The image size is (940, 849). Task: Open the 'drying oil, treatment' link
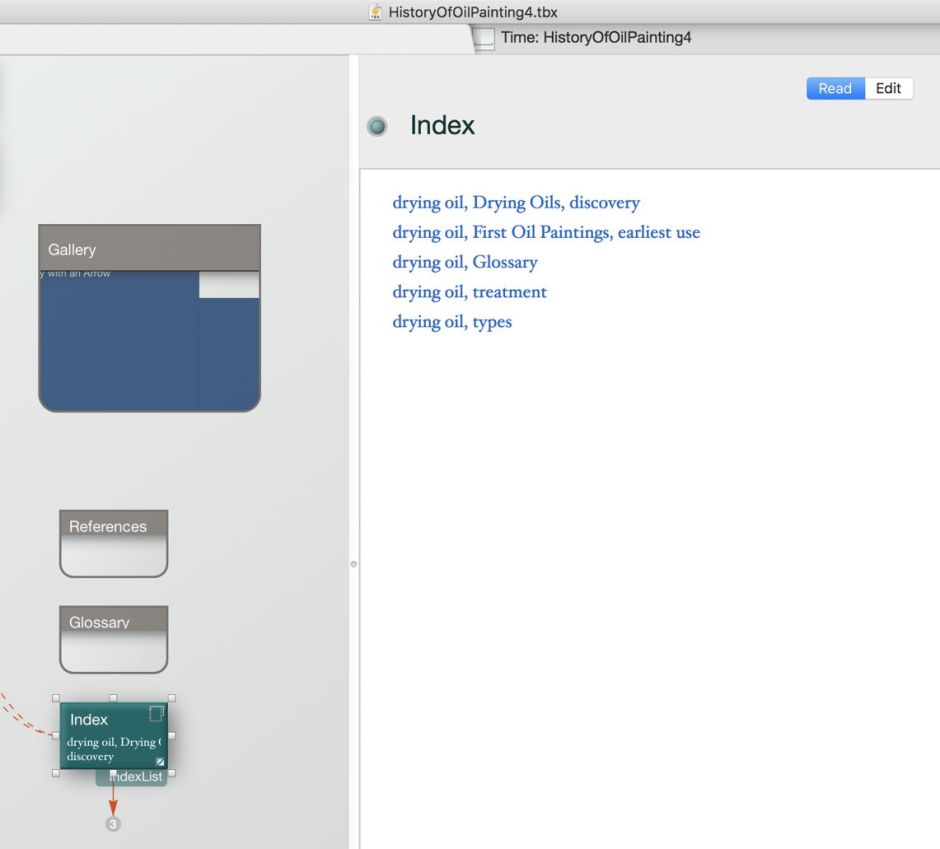point(469,292)
